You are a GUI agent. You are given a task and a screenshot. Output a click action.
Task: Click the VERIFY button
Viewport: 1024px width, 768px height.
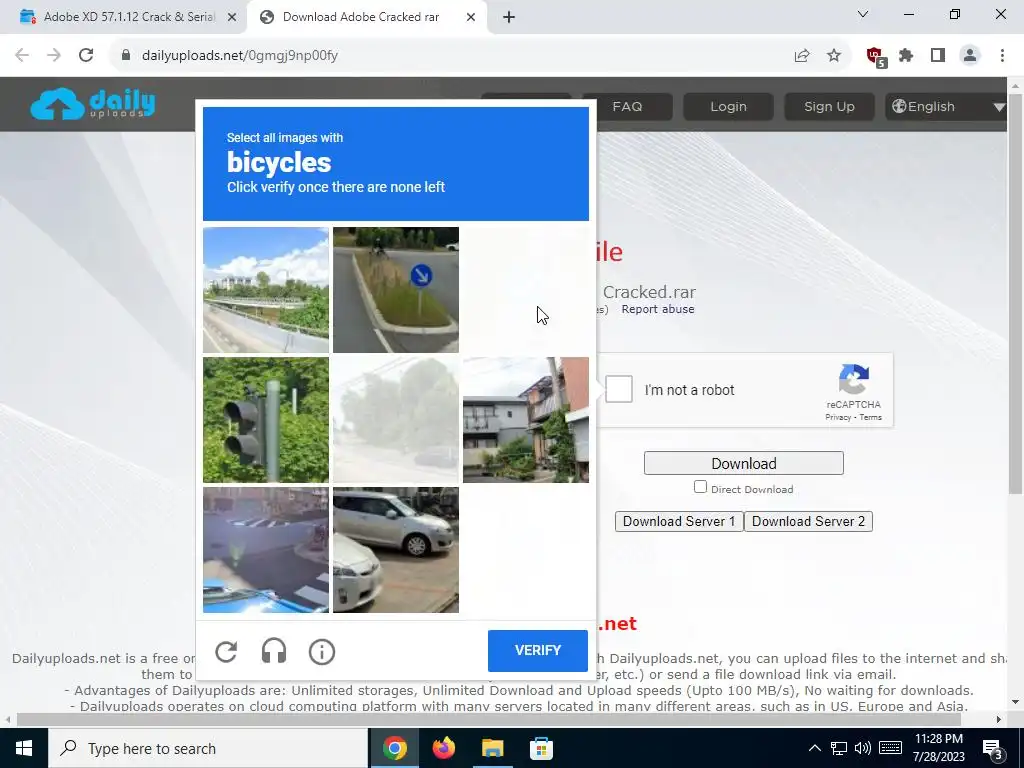coord(537,650)
